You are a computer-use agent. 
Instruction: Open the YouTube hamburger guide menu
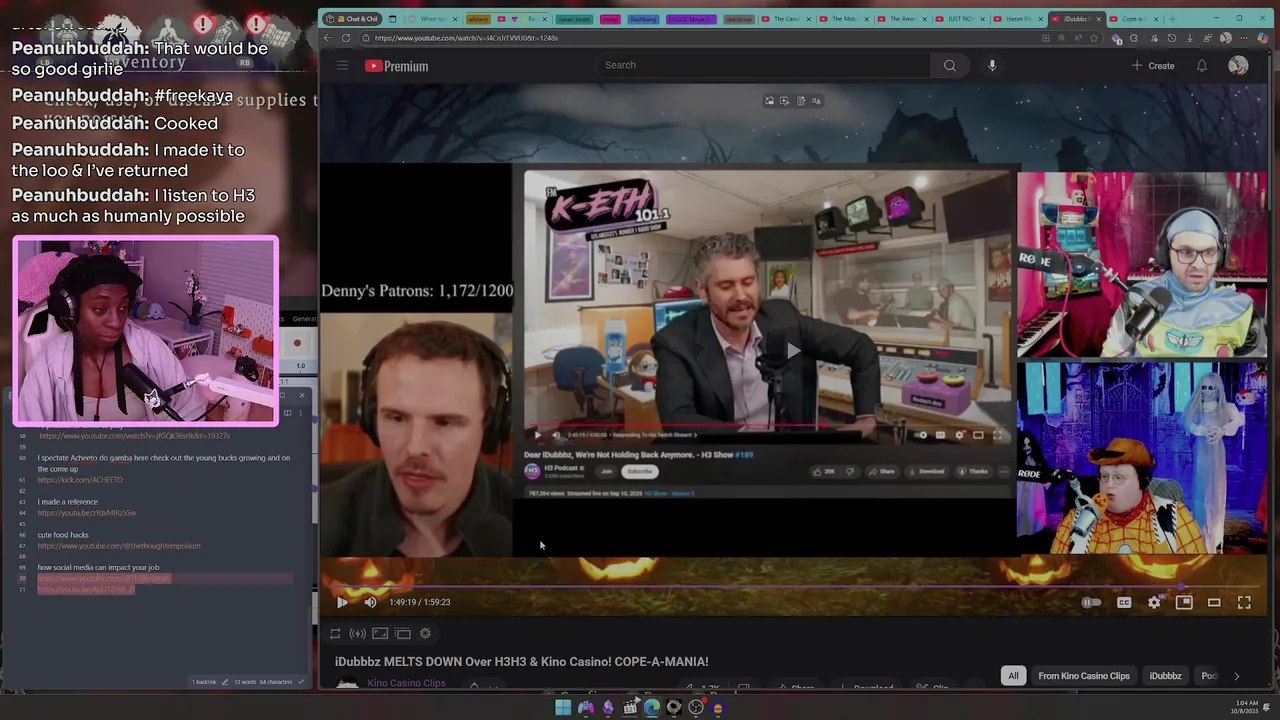click(x=342, y=66)
